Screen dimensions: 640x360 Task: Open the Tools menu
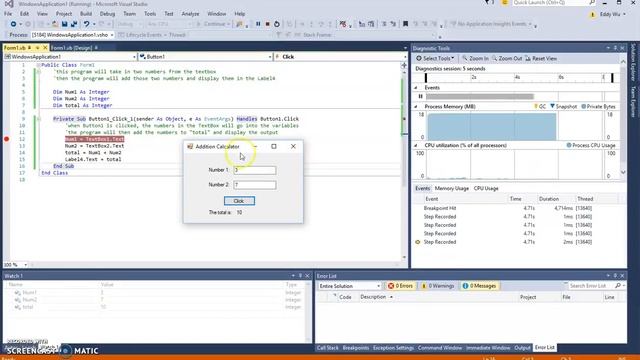[150, 14]
